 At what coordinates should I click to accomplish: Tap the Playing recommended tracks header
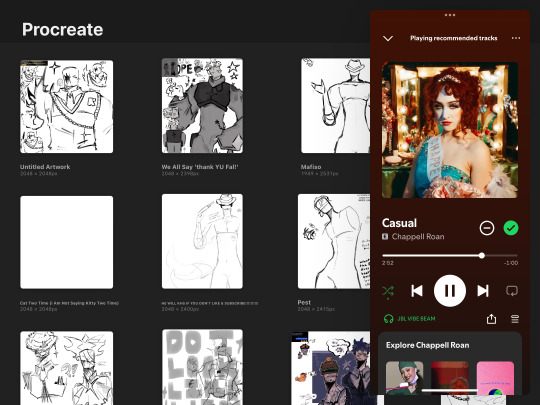pos(454,38)
